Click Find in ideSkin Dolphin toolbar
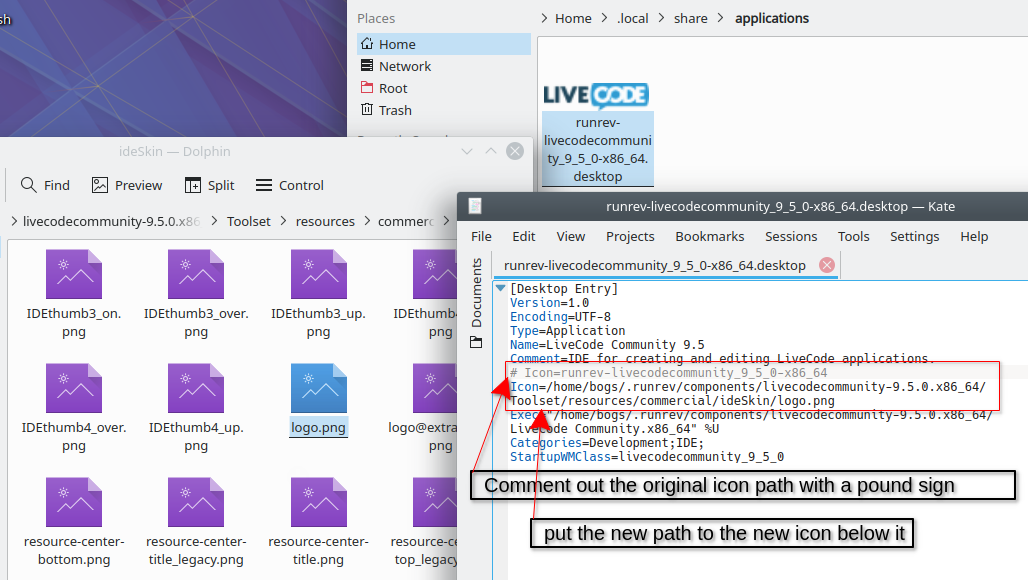This screenshot has height=580, width=1028. 45,185
